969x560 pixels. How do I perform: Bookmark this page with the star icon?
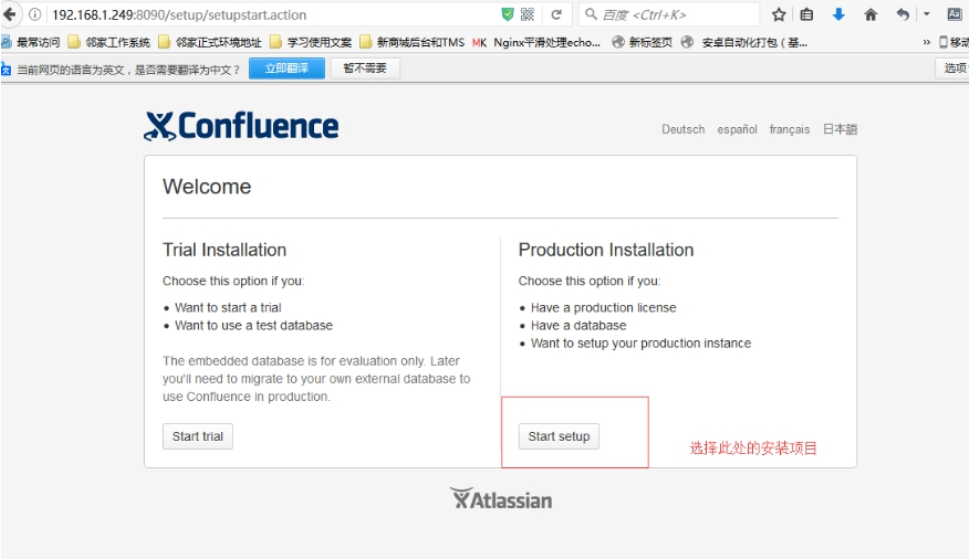779,14
